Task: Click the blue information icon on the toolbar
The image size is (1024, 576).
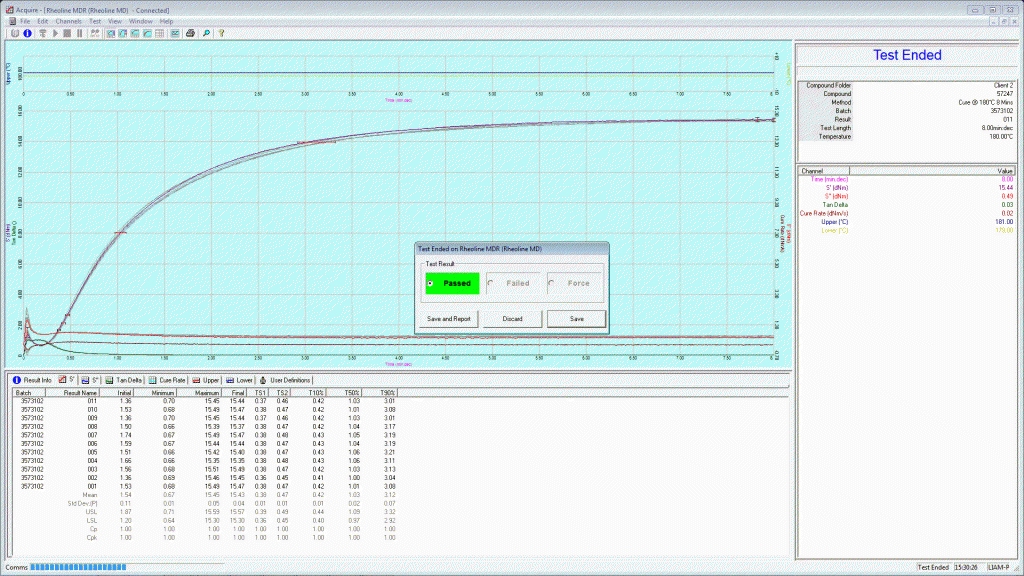Action: tap(27, 33)
